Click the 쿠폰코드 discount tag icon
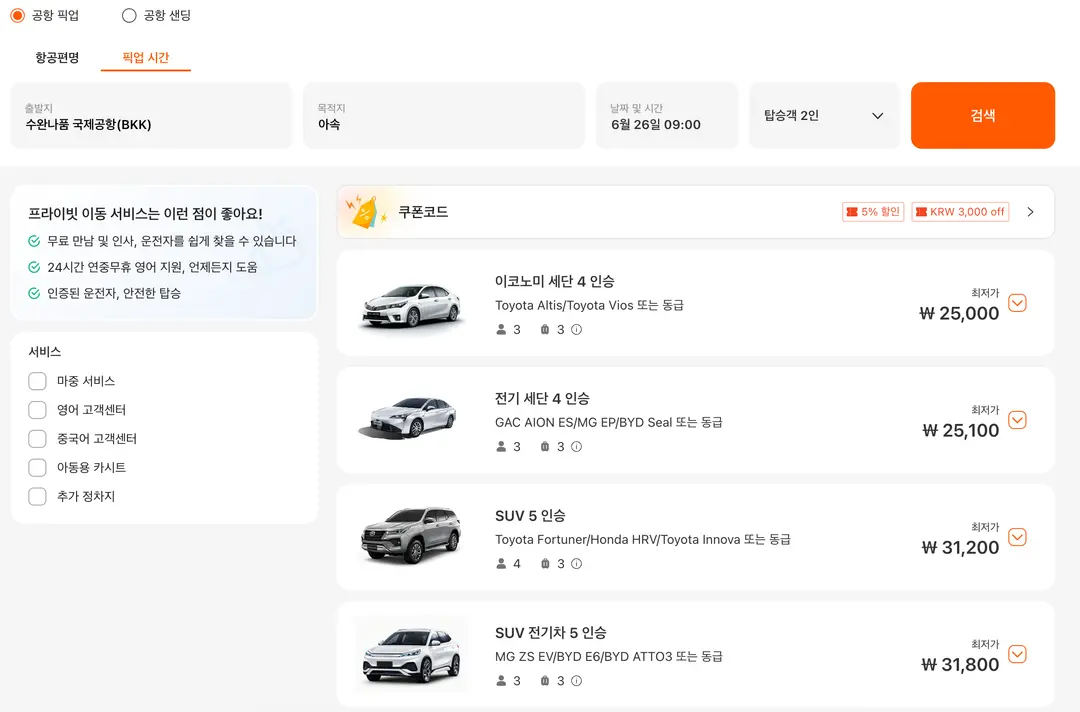Viewport: 1080px width, 712px height. pos(365,212)
